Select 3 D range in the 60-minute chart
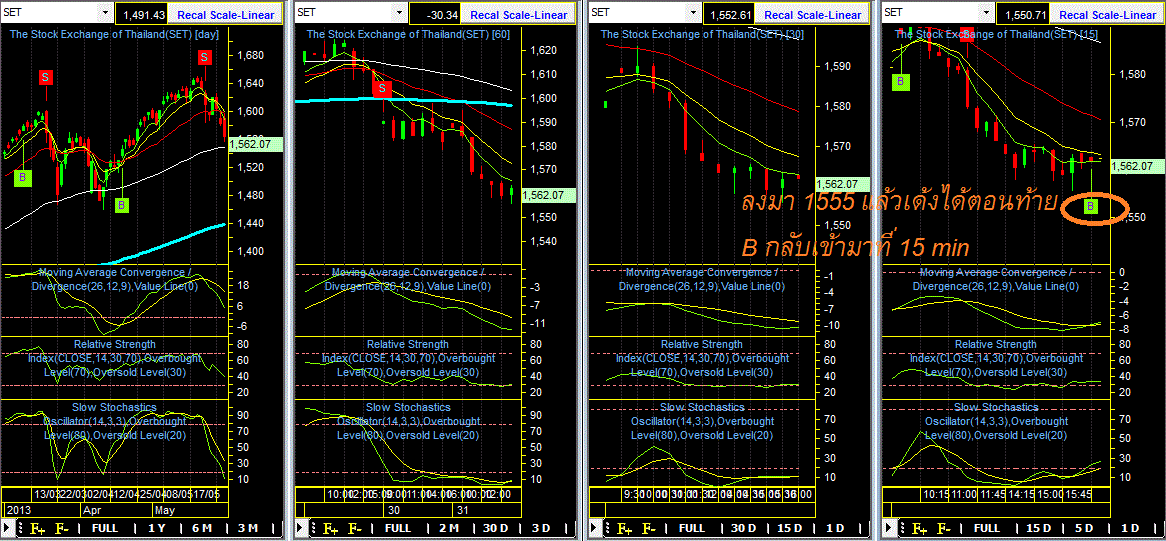The image size is (1166, 541). [x=543, y=528]
